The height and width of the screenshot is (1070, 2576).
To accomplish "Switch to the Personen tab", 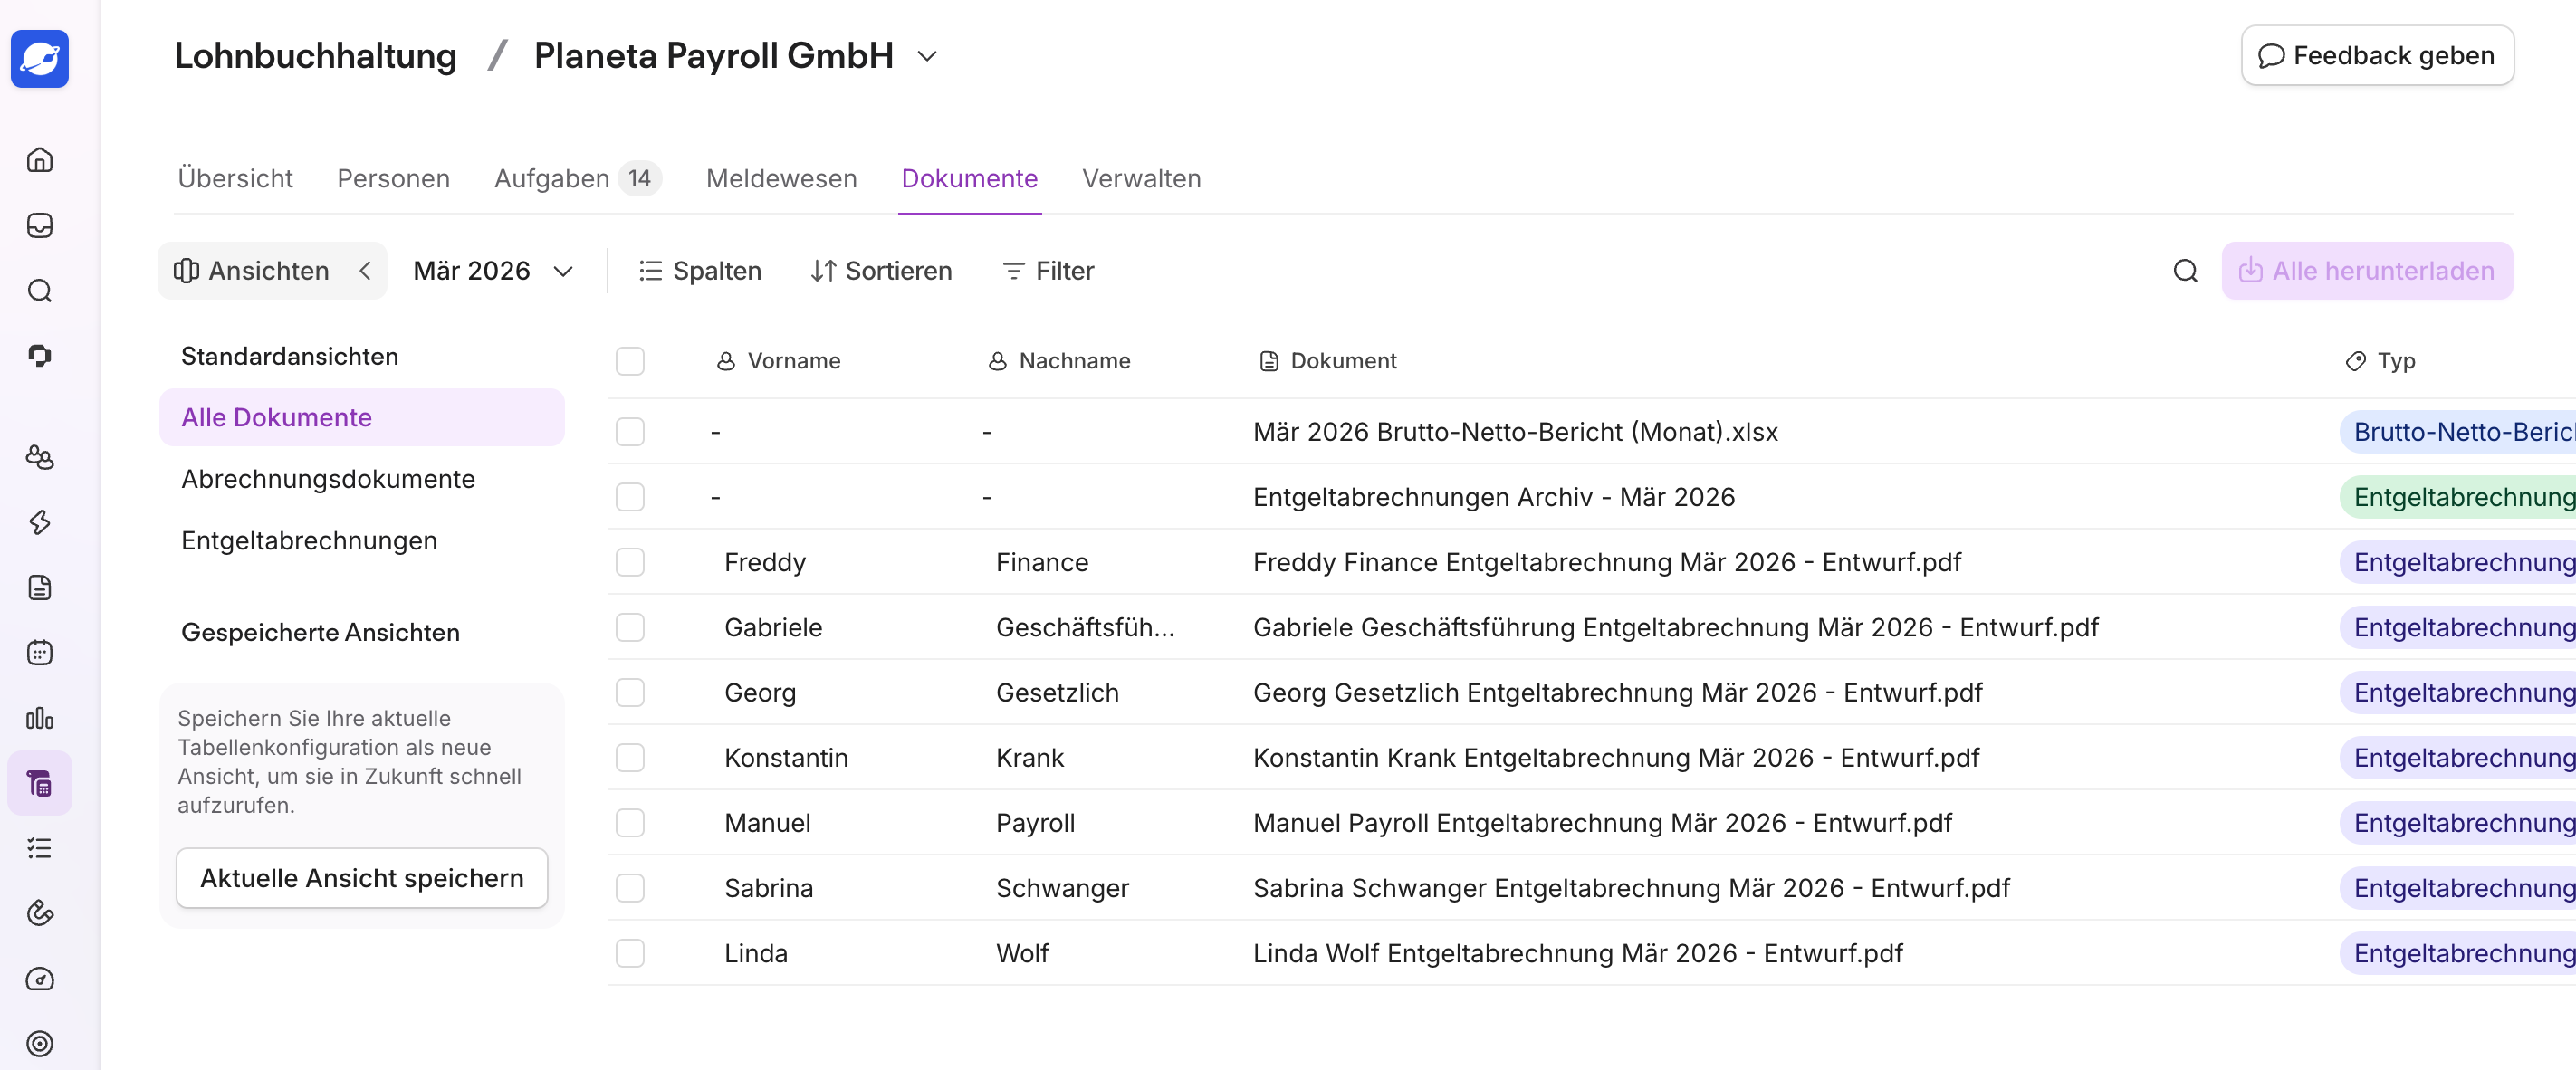I will (393, 178).
